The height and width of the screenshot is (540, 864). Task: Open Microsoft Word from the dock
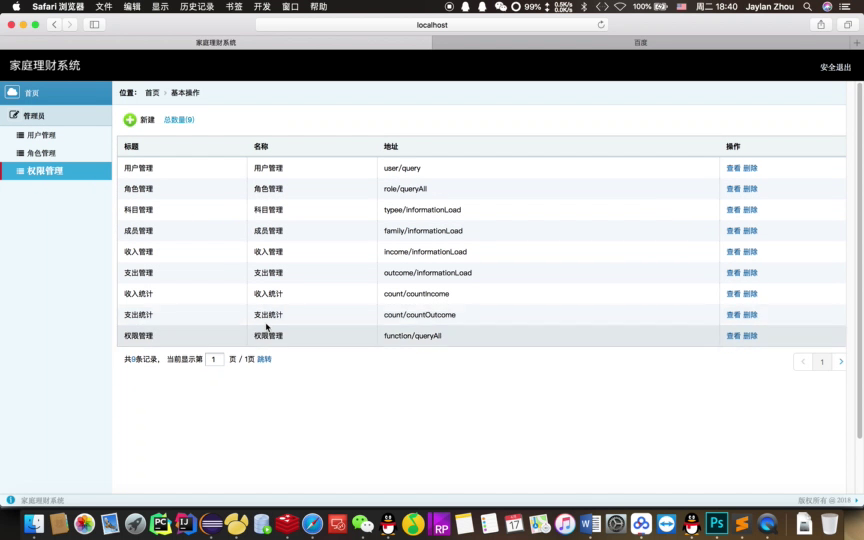(590, 524)
